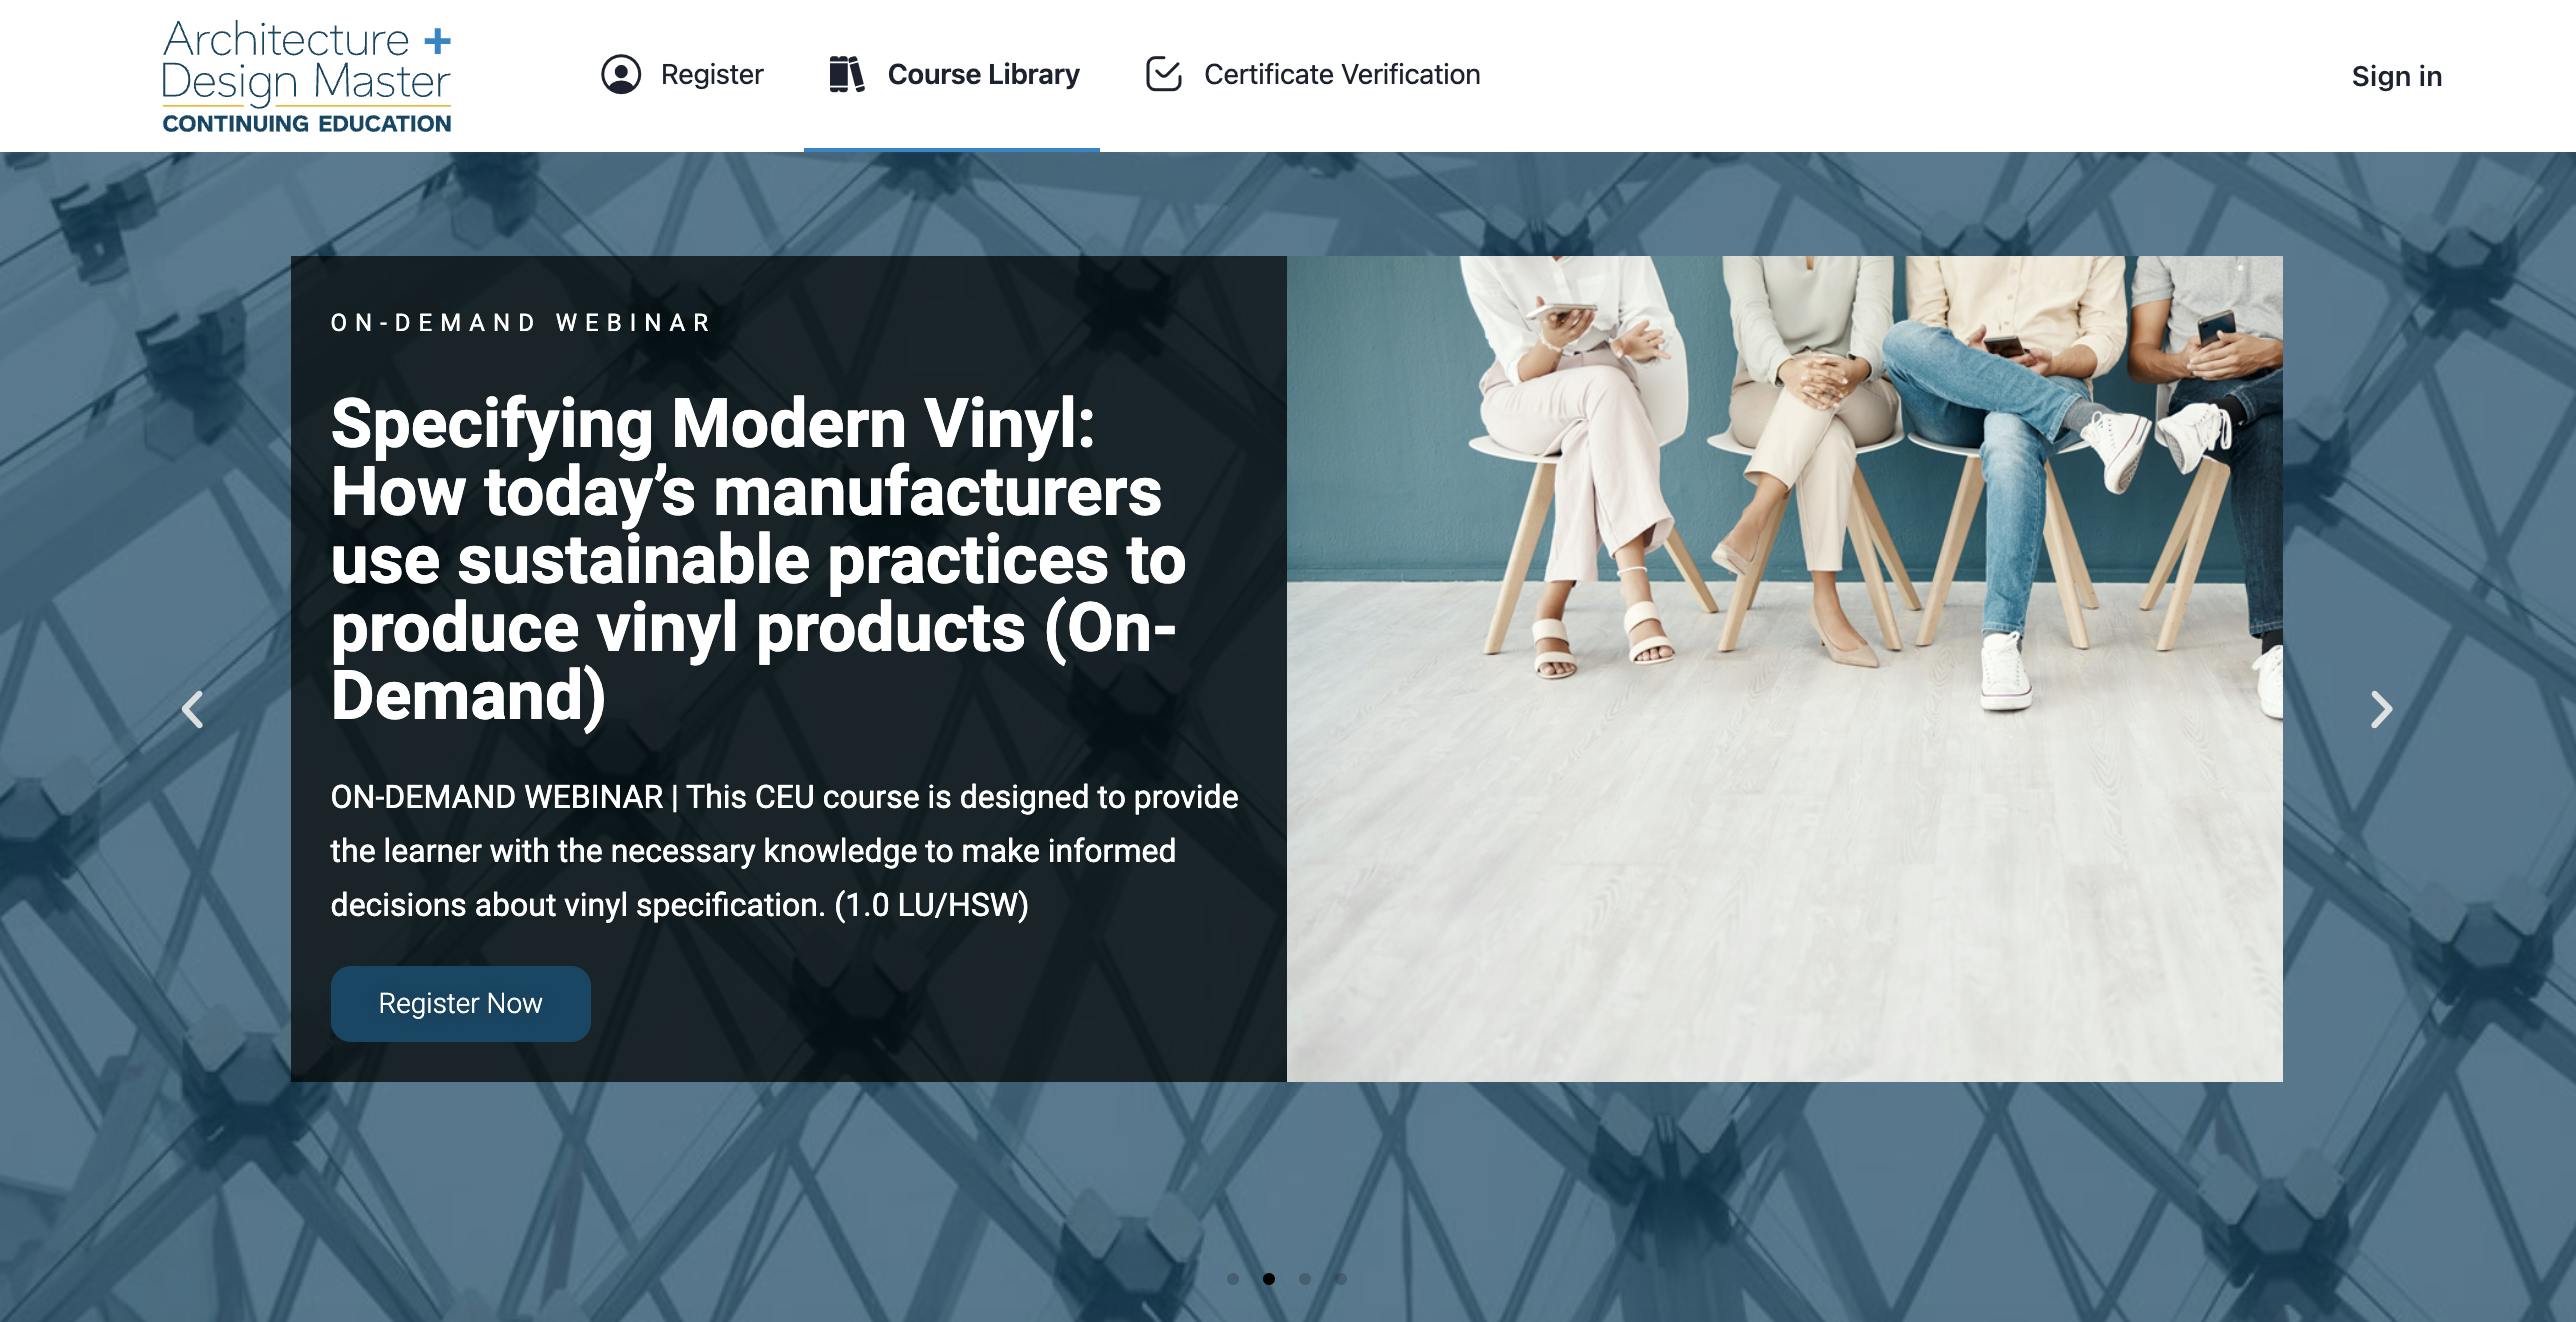Select the active second carousel dot
2576x1322 pixels.
[x=1269, y=1279]
